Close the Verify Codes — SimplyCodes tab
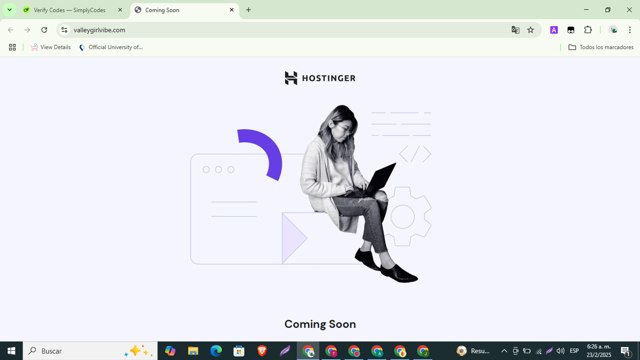This screenshot has width=640, height=360. point(120,10)
